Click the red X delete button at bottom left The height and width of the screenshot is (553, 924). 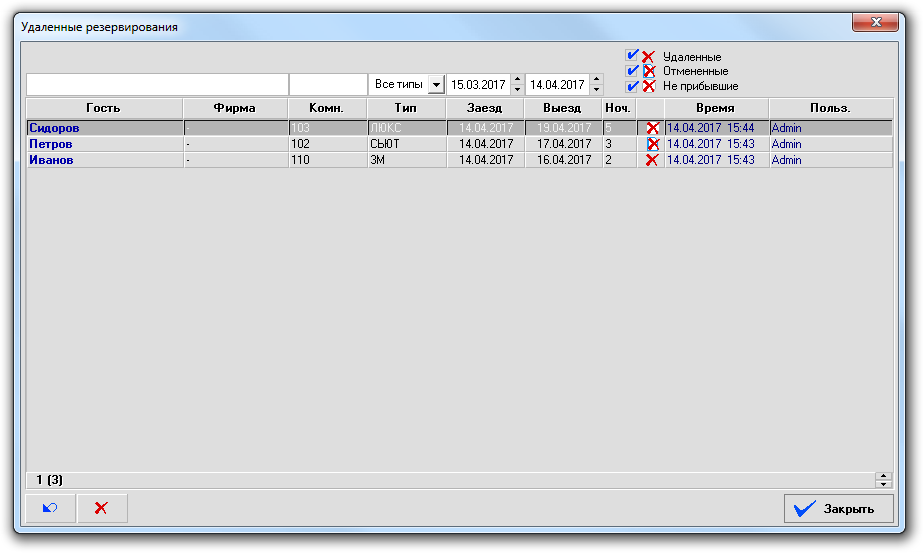[101, 508]
